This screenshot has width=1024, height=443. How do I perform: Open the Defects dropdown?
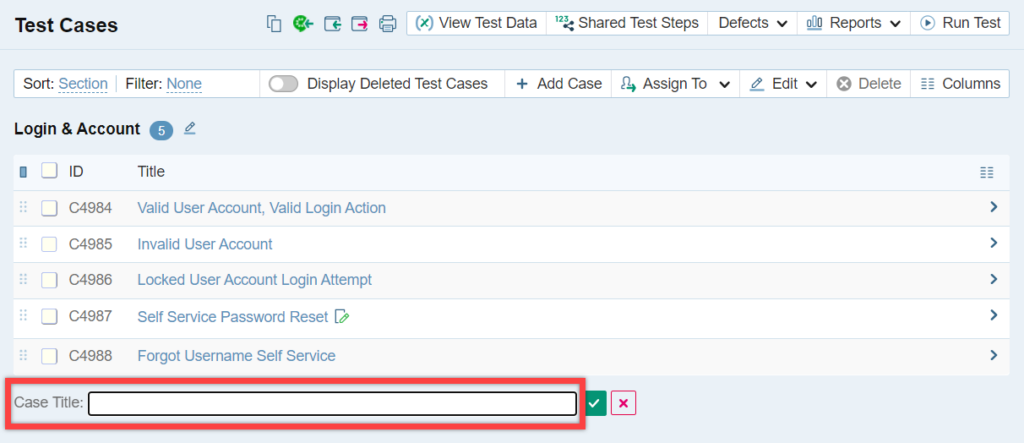point(754,23)
